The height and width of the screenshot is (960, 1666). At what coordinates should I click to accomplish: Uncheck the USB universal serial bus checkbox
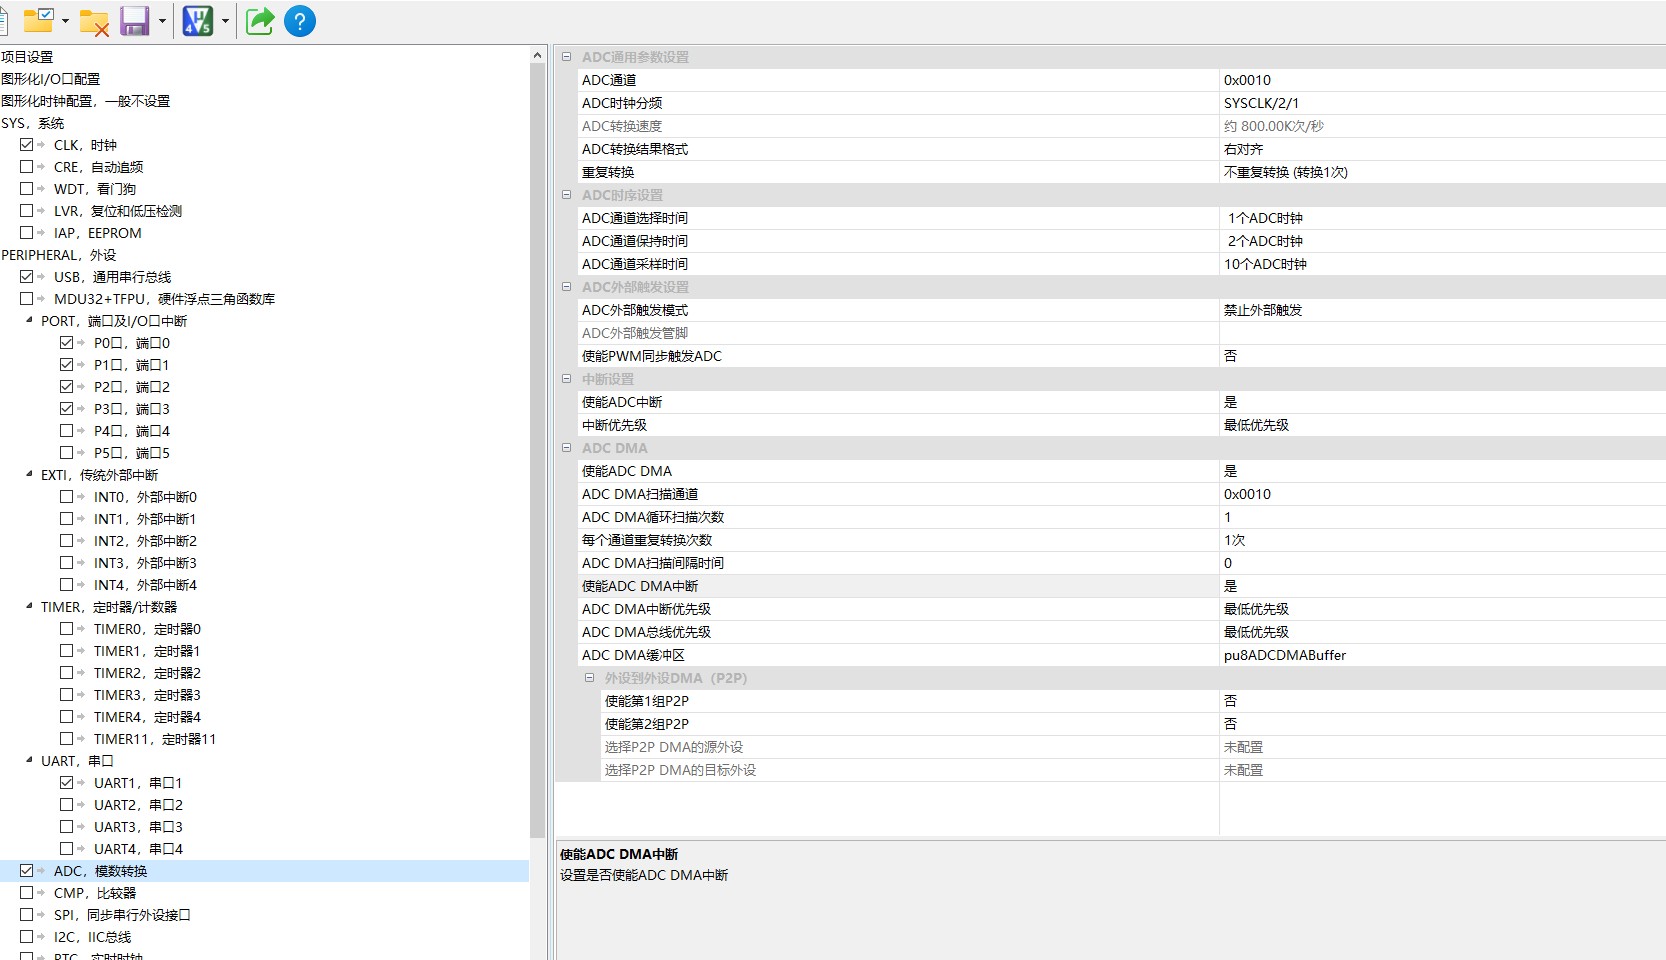pyautogui.click(x=27, y=277)
